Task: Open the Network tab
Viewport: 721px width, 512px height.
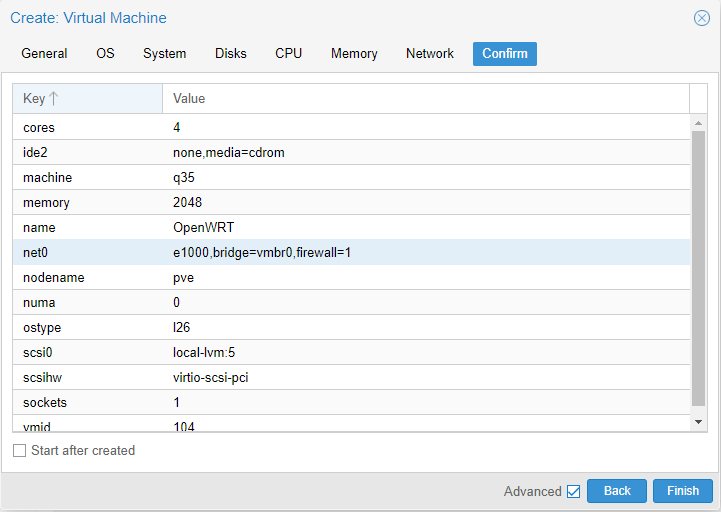Action: click(429, 54)
